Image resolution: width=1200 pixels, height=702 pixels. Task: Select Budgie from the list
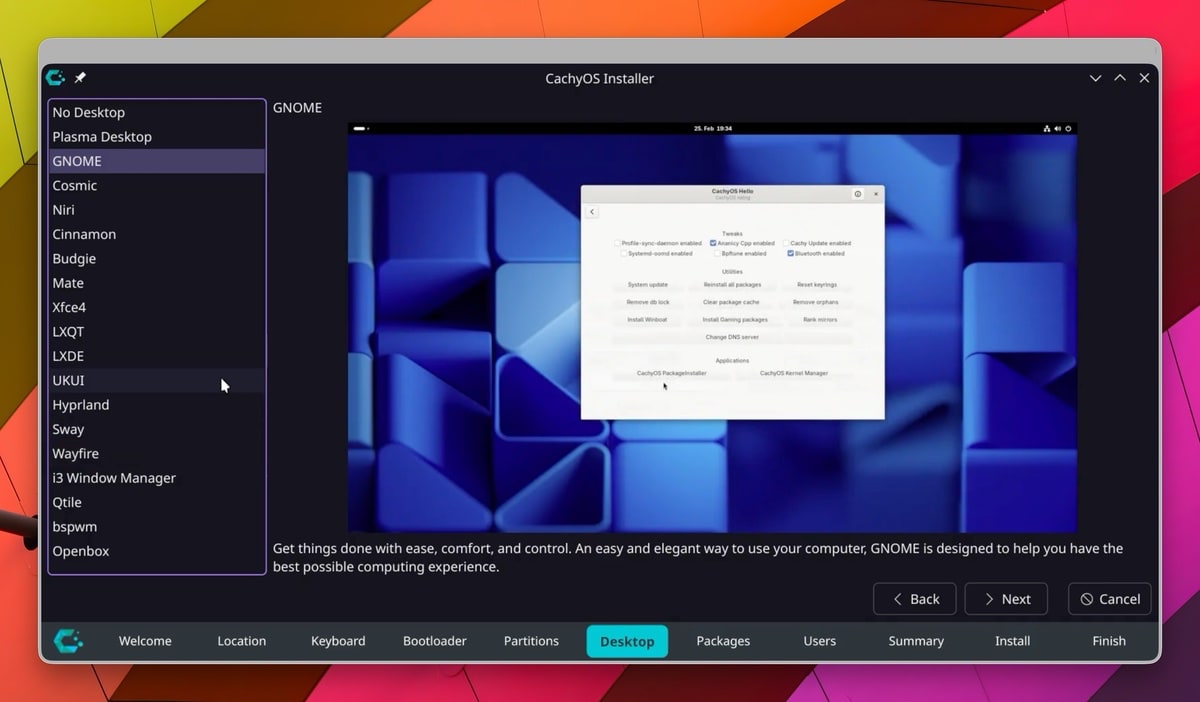[x=157, y=258]
